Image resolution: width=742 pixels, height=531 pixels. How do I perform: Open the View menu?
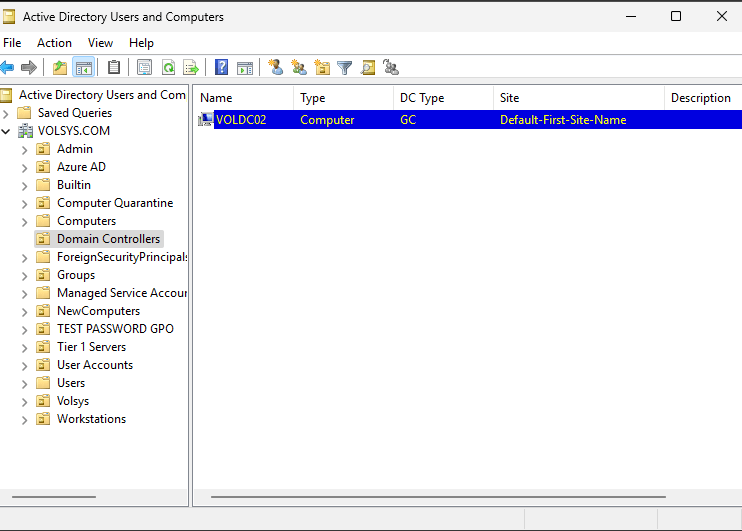tap(100, 43)
